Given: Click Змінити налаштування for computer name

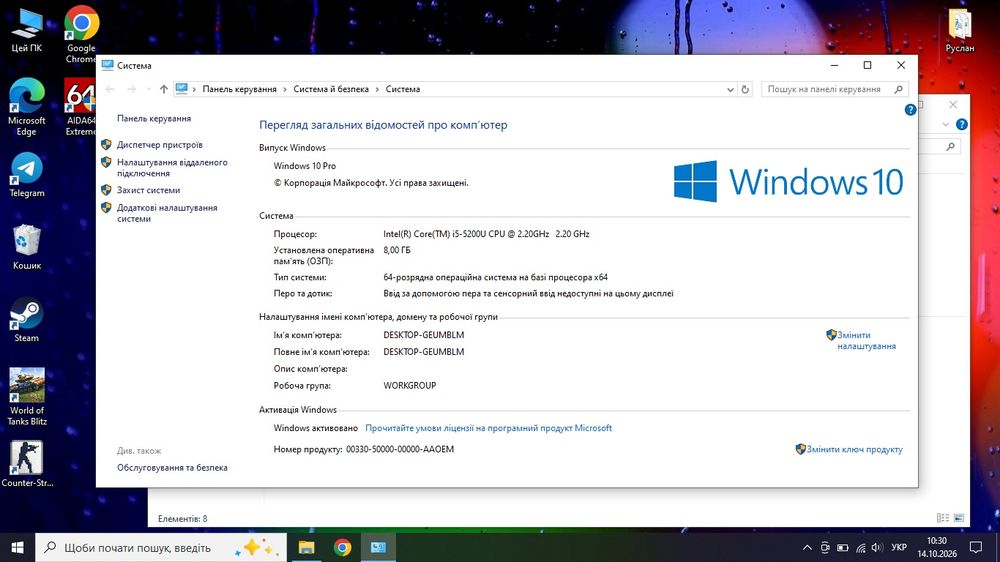Looking at the screenshot, I should point(866,341).
